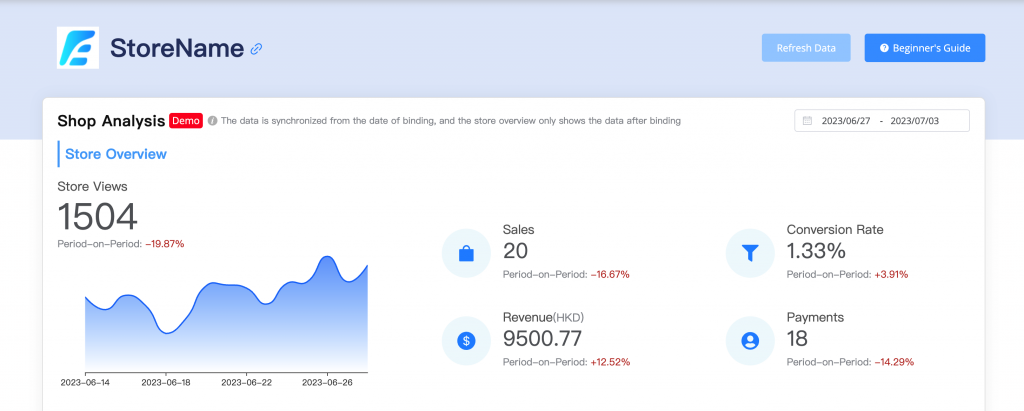This screenshot has height=411, width=1024.
Task: Click the 2023-06-26 label on chart
Action: point(327,382)
